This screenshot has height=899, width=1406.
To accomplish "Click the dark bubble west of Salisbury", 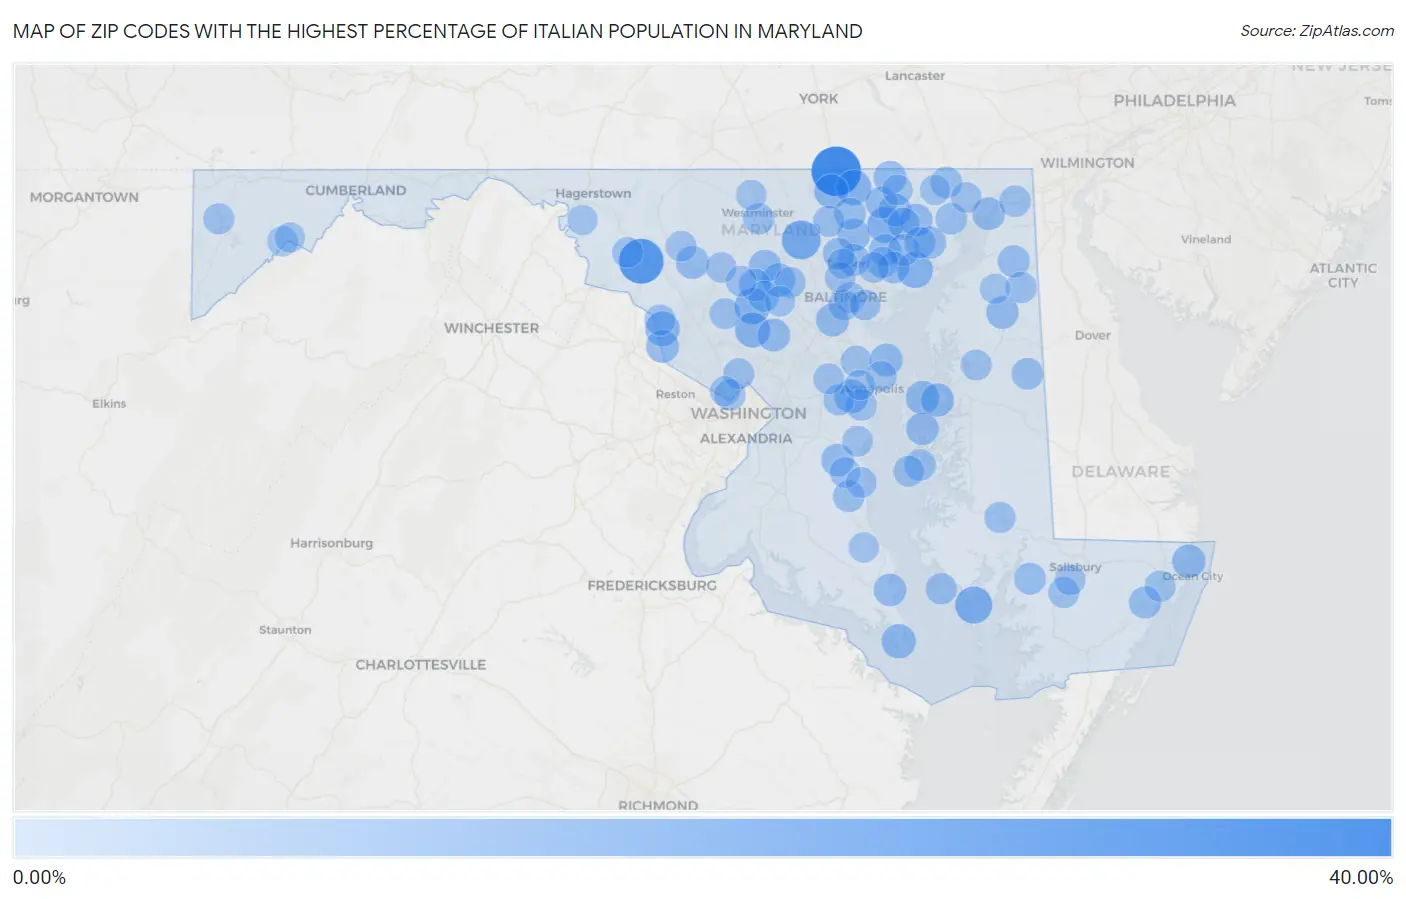I will [x=973, y=605].
